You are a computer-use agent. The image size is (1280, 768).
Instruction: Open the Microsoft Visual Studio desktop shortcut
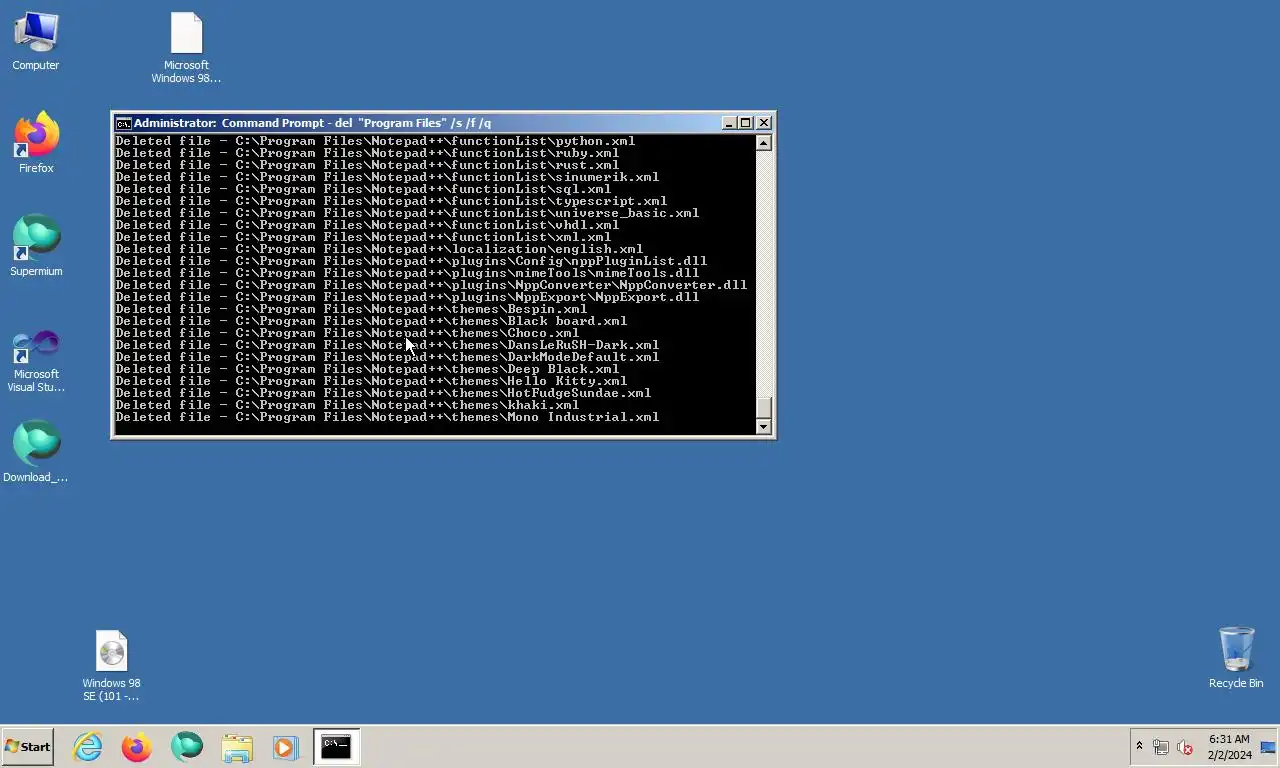(36, 360)
